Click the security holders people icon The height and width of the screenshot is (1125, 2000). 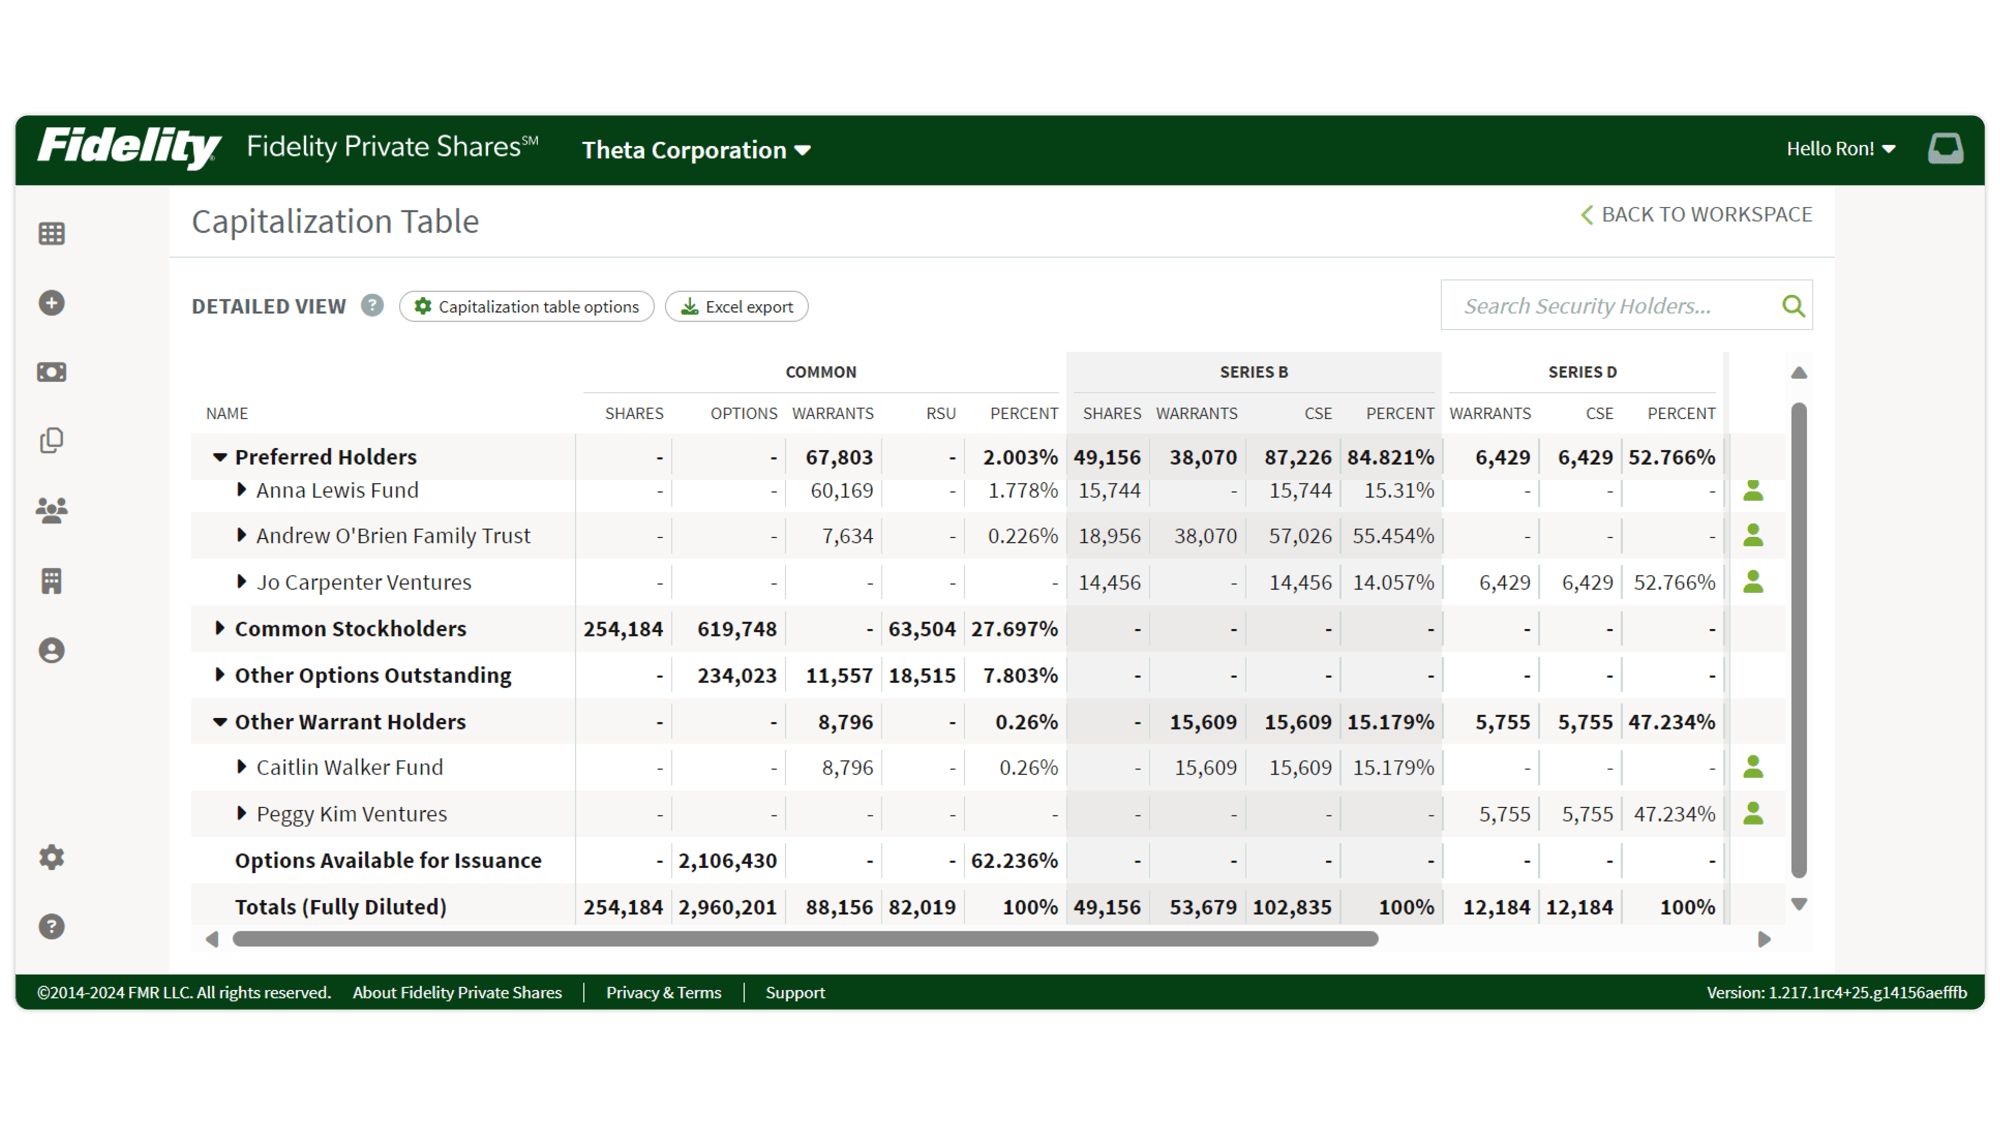[x=51, y=510]
